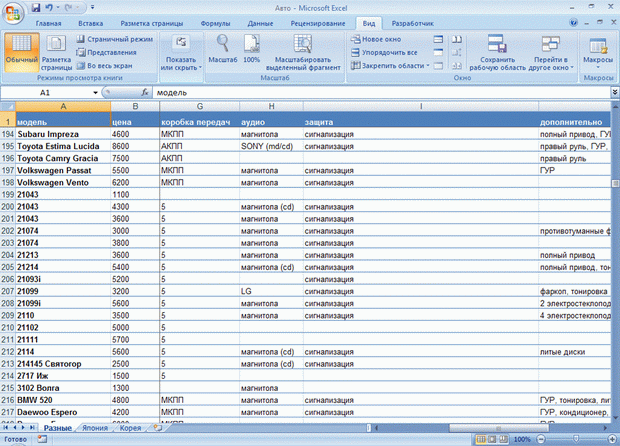The width and height of the screenshot is (620, 446).
Task: Select cell 214145 Святогор
Action: pyautogui.click(x=63, y=364)
